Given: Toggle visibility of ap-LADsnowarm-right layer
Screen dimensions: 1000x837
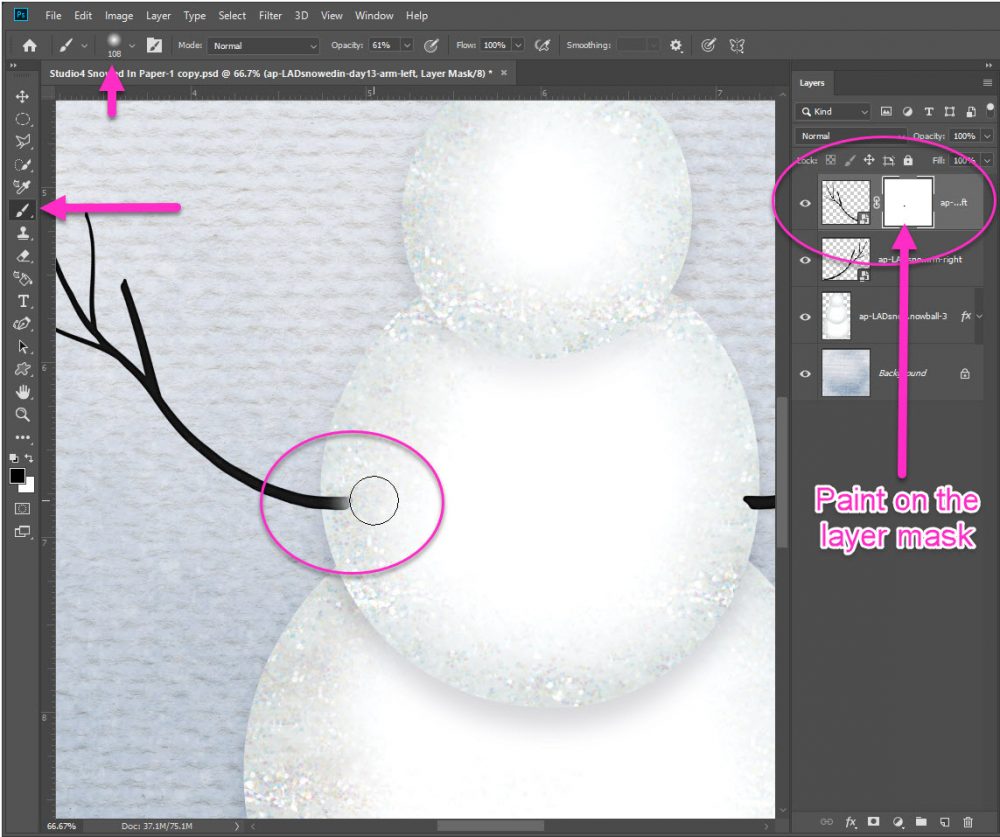Looking at the screenshot, I should click(806, 259).
